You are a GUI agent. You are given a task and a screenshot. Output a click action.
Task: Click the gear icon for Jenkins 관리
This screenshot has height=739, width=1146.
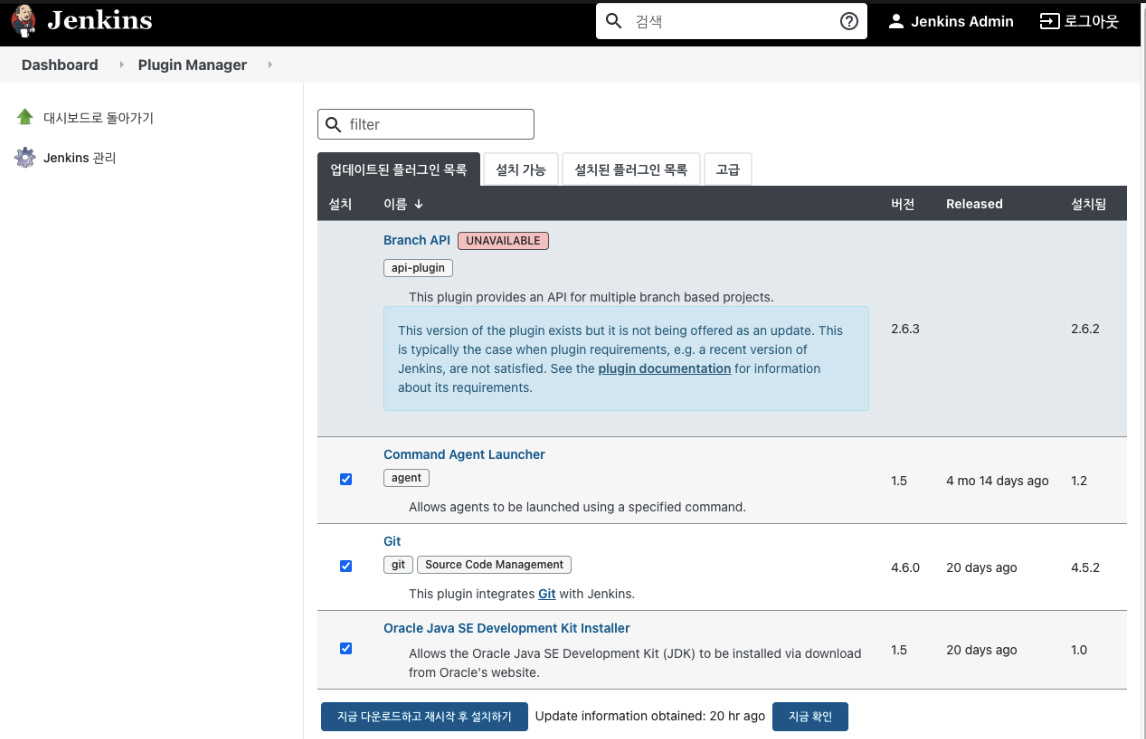click(x=25, y=157)
